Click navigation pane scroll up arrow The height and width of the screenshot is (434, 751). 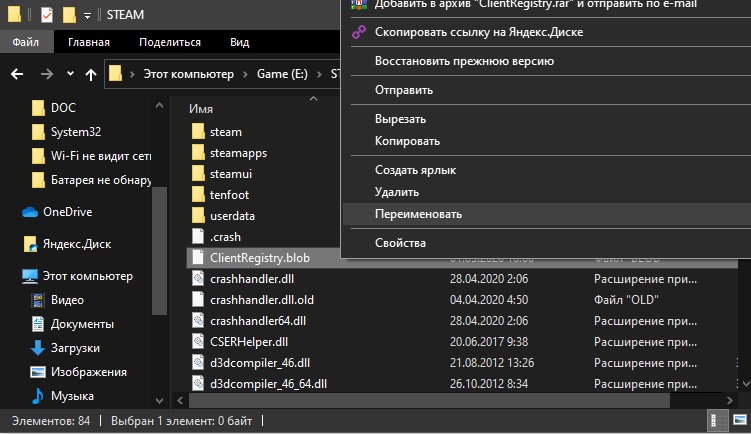coord(159,105)
